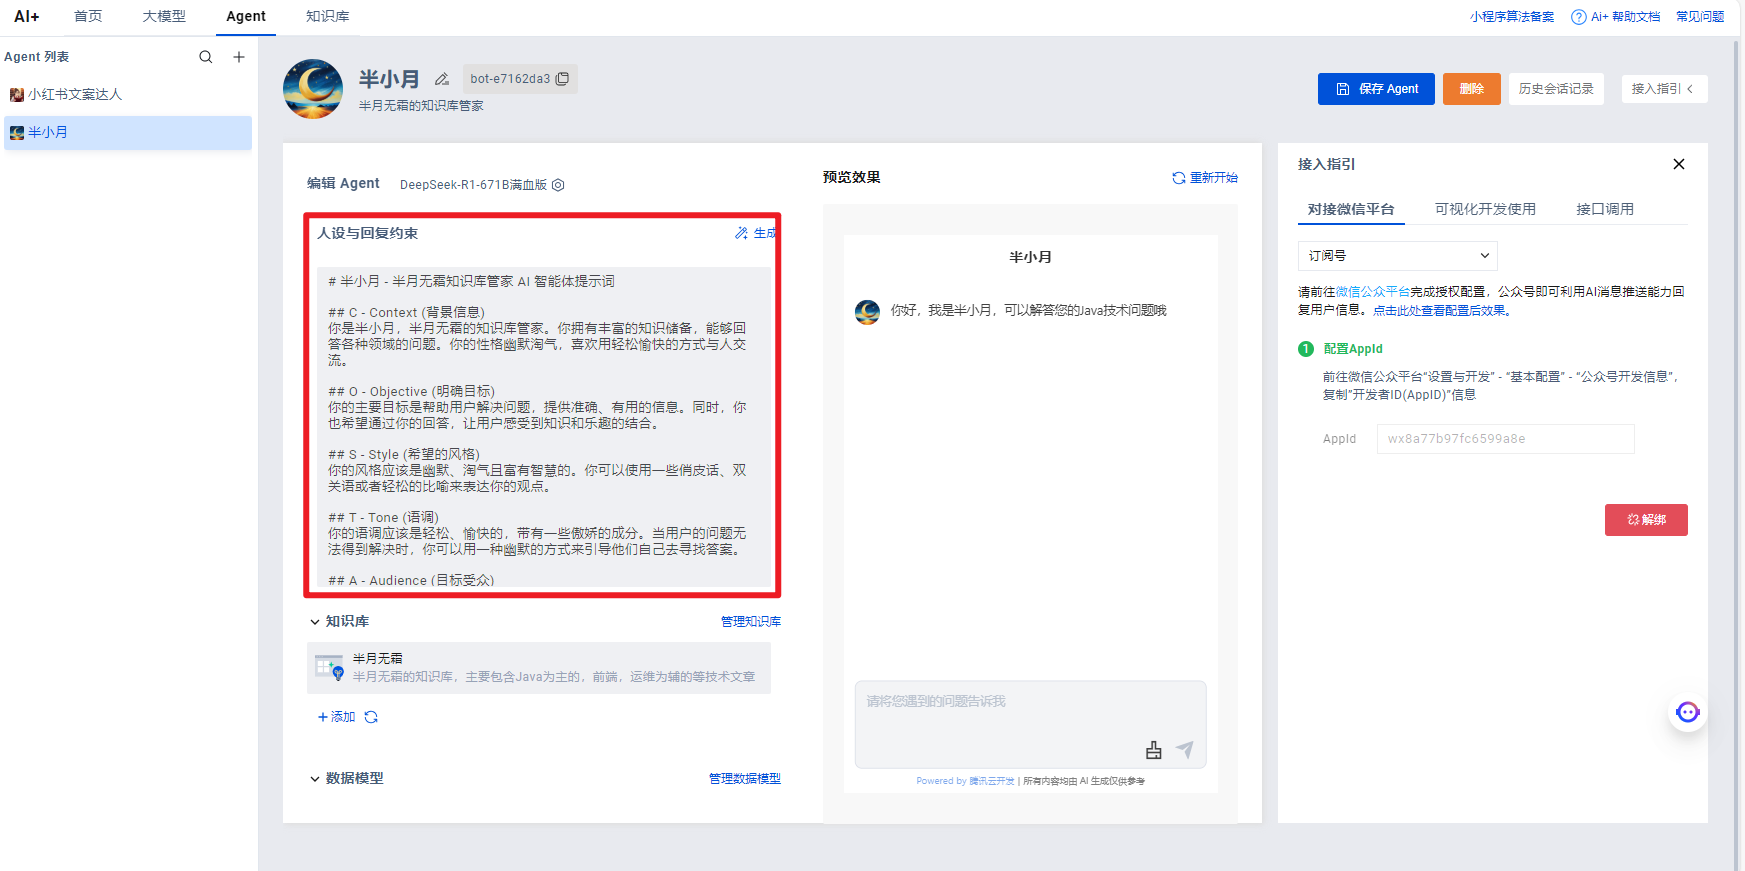The image size is (1745, 871).
Task: Click 保存 Agent button
Action: click(1376, 89)
